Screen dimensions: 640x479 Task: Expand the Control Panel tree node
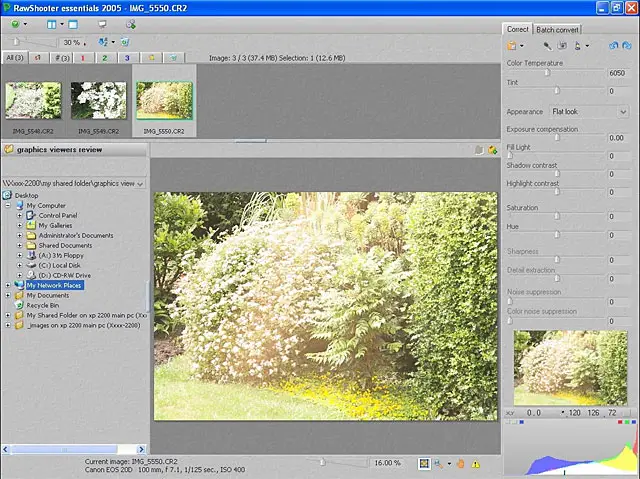[20, 215]
